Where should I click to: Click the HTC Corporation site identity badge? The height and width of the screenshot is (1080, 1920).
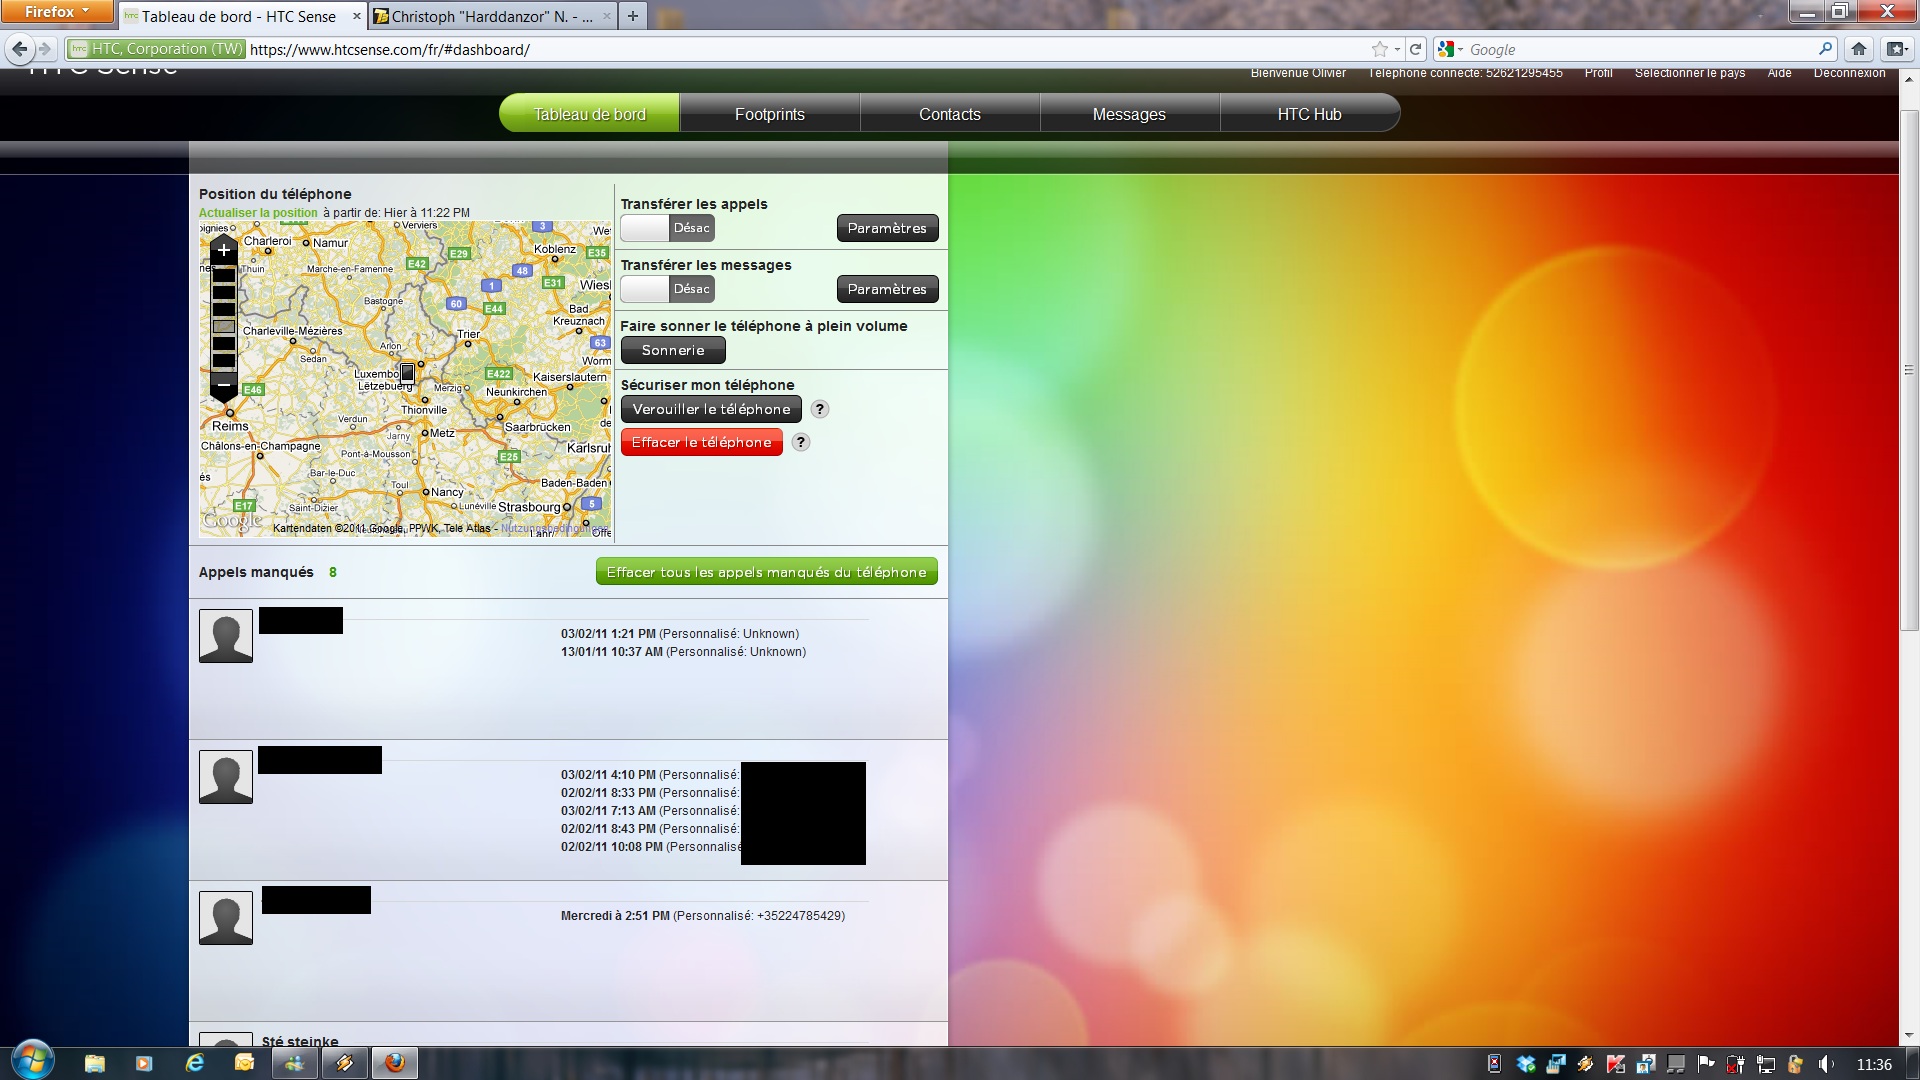point(156,49)
